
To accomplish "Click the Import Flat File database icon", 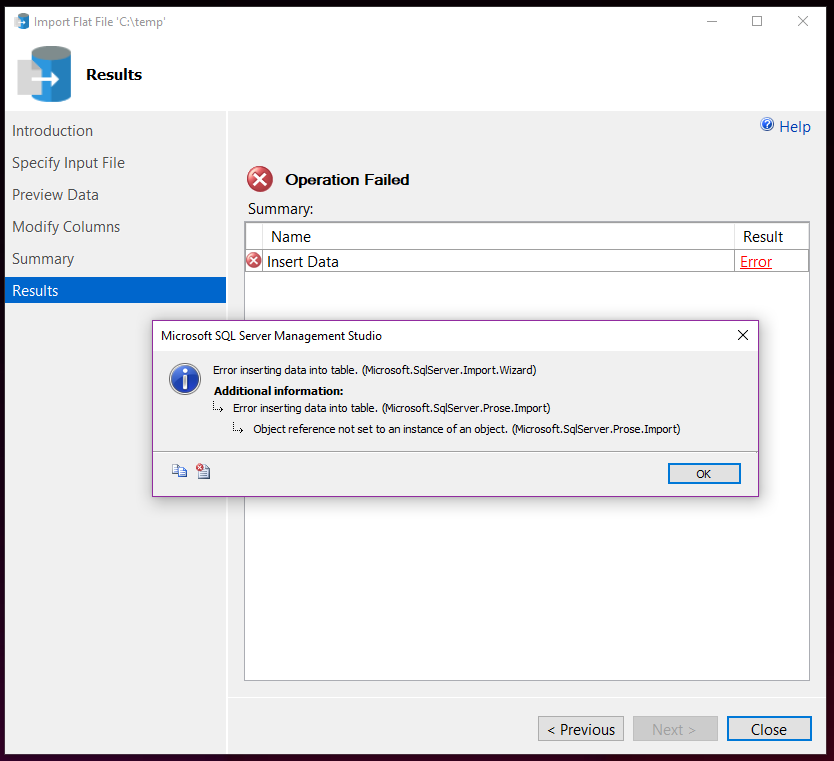I will 44,74.
